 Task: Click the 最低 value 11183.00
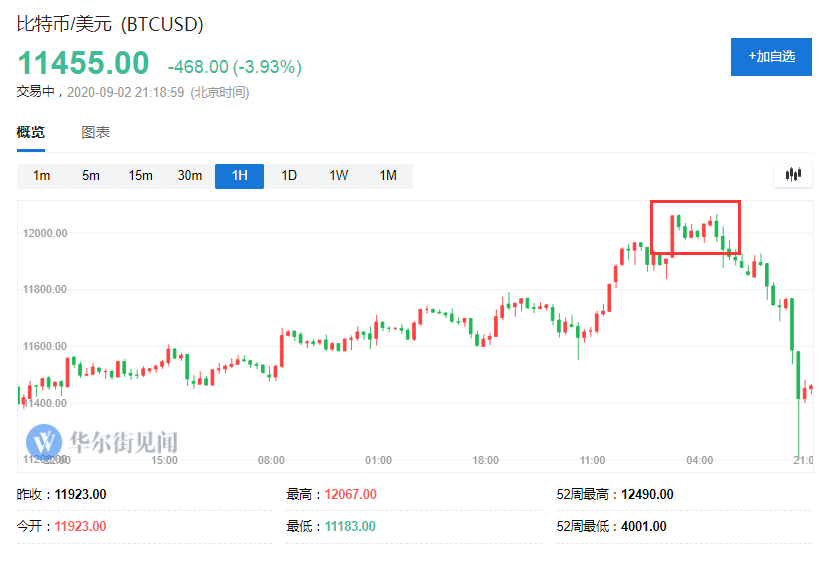click(x=350, y=526)
